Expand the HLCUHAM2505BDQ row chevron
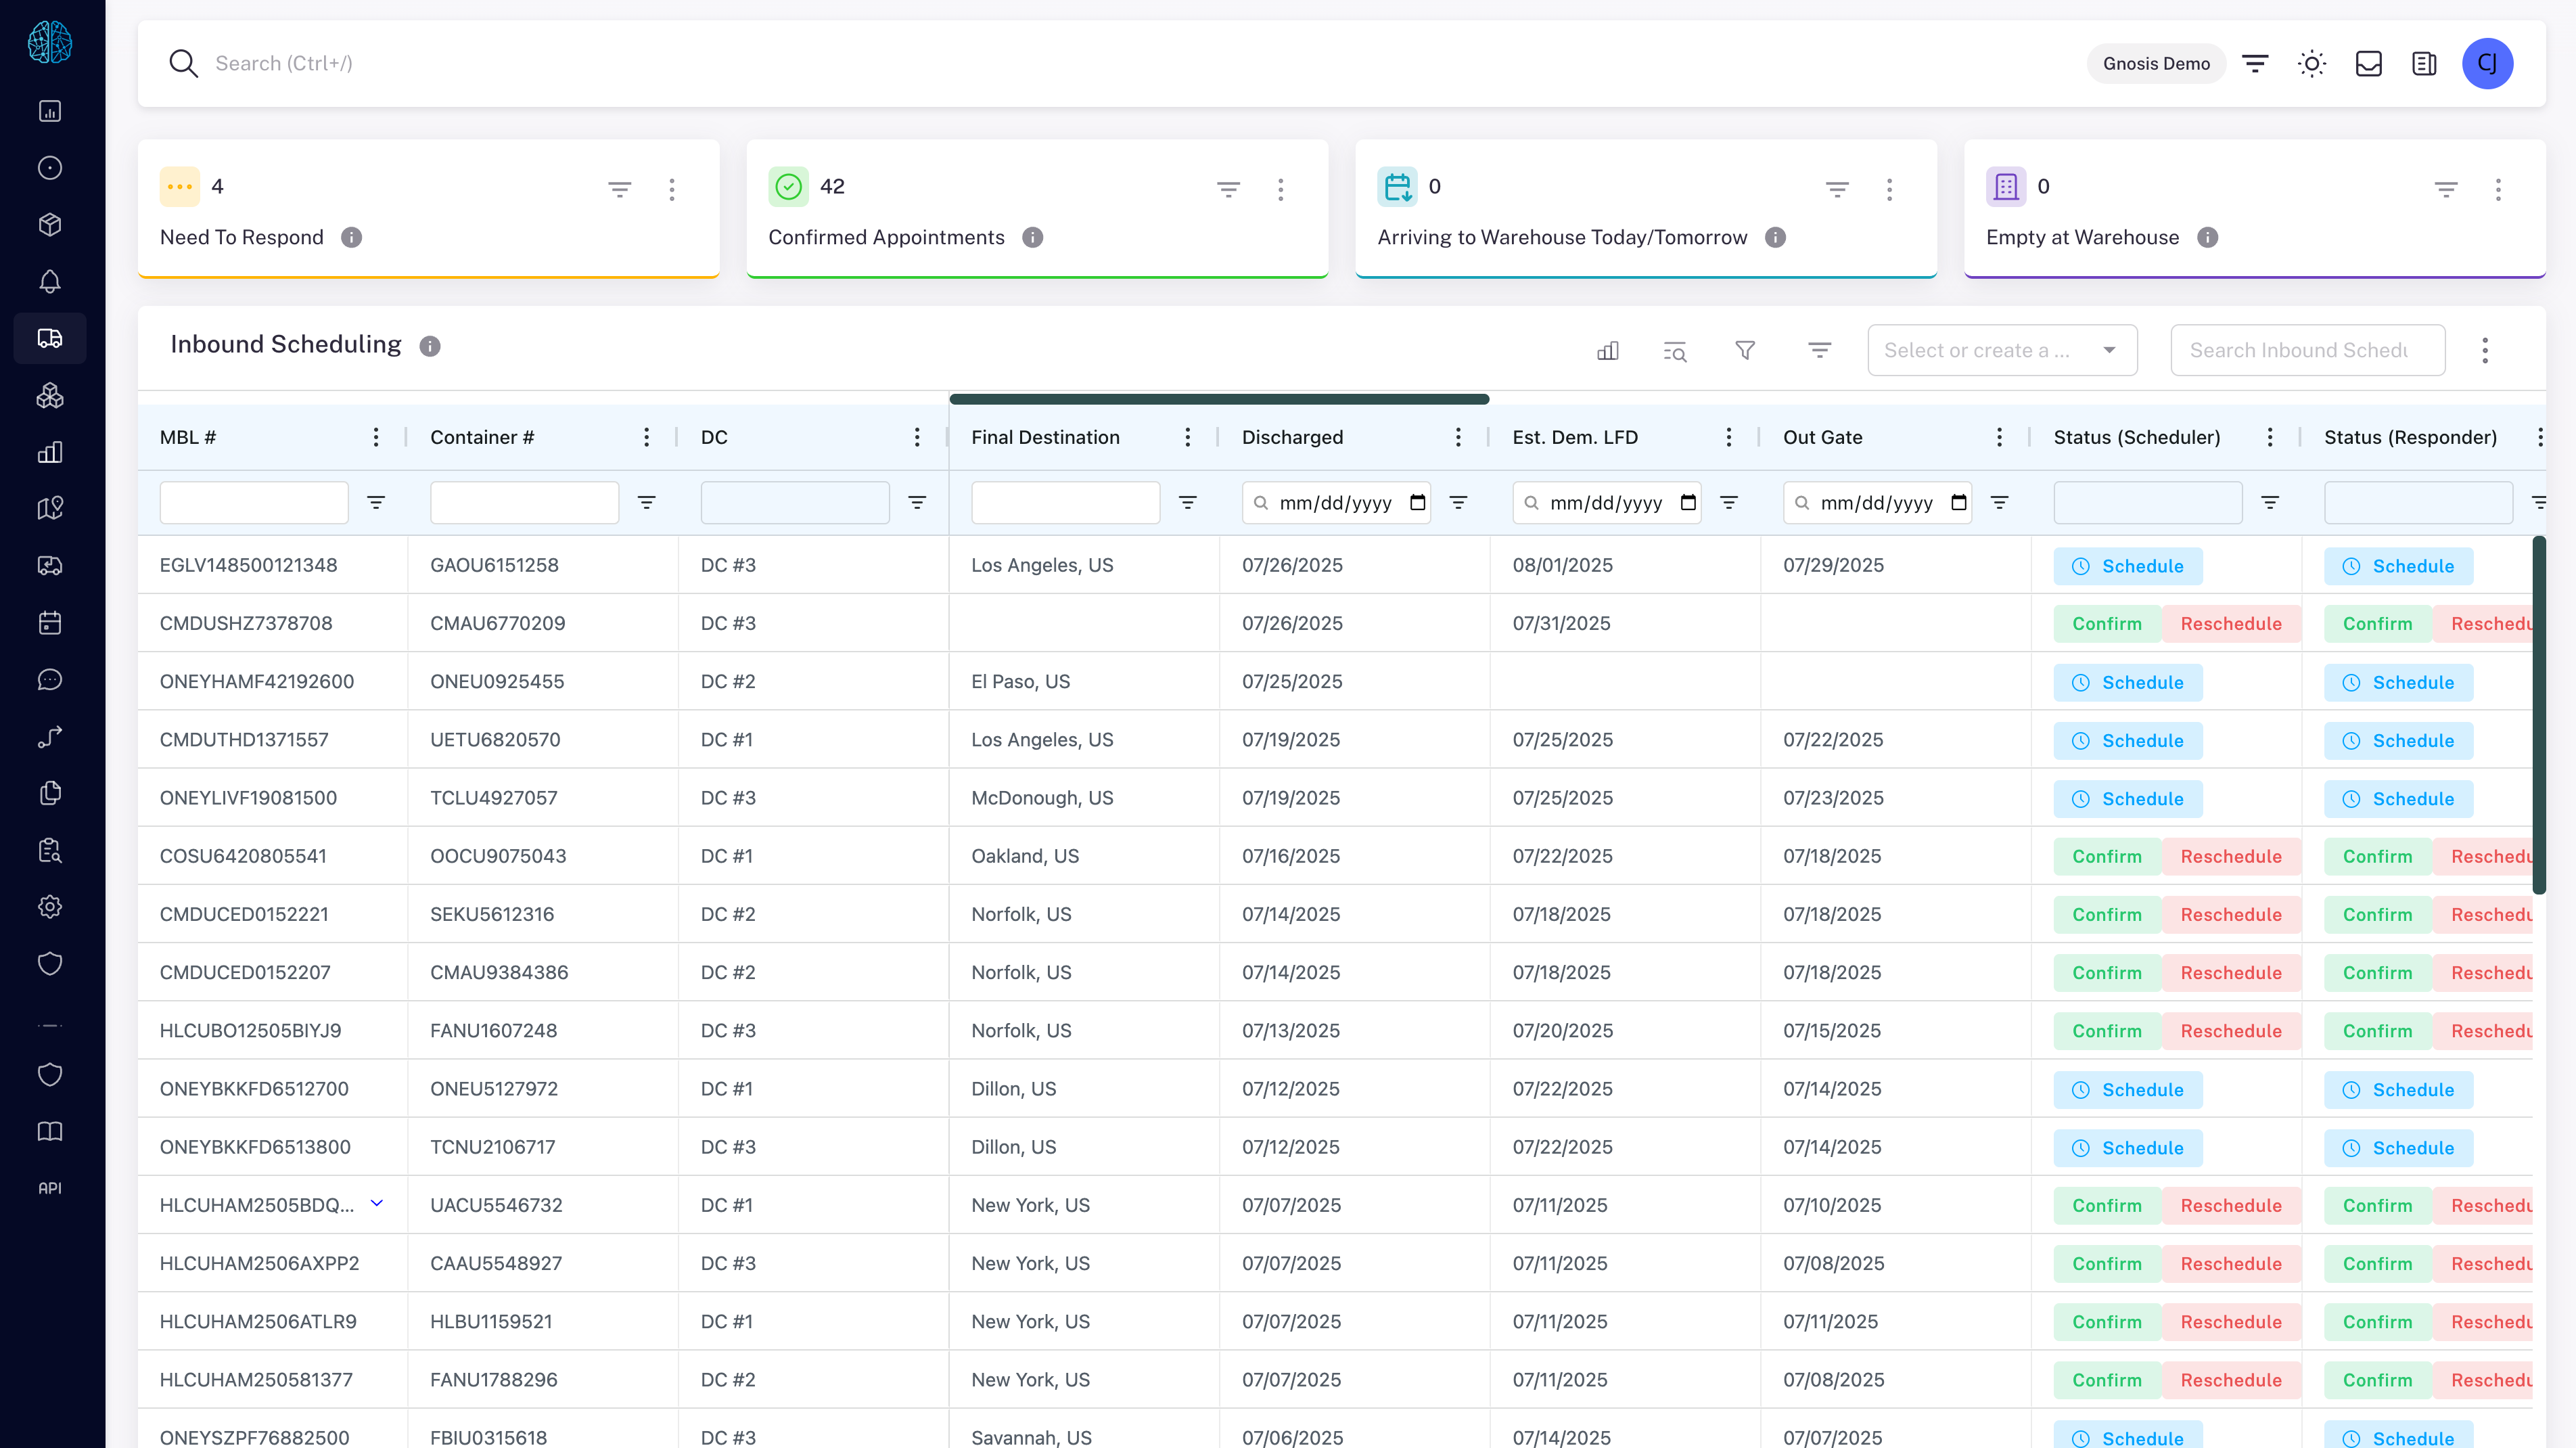The width and height of the screenshot is (2576, 1448). point(377,1203)
